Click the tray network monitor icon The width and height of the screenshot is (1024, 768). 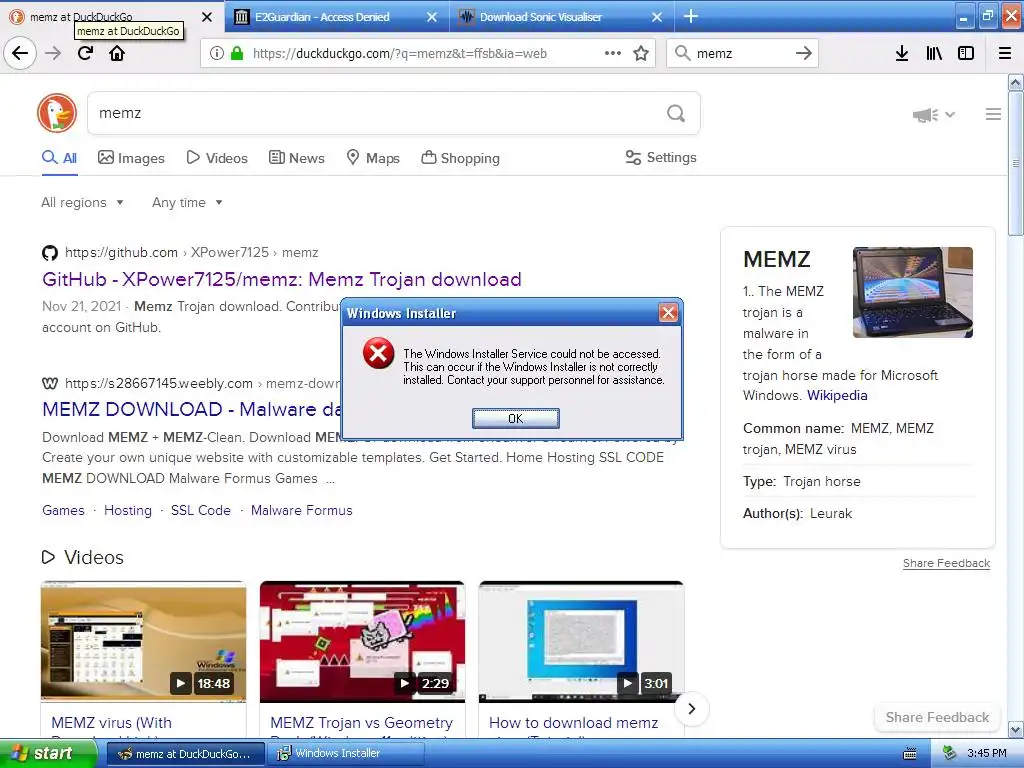click(950, 754)
